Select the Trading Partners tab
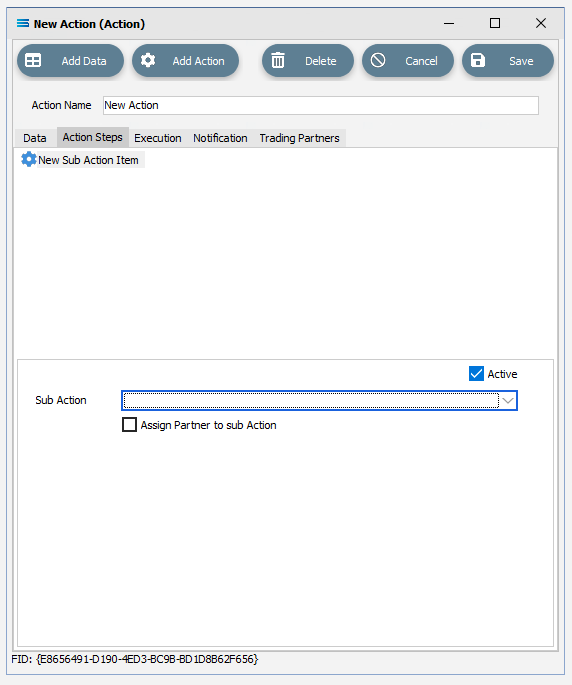 299,138
